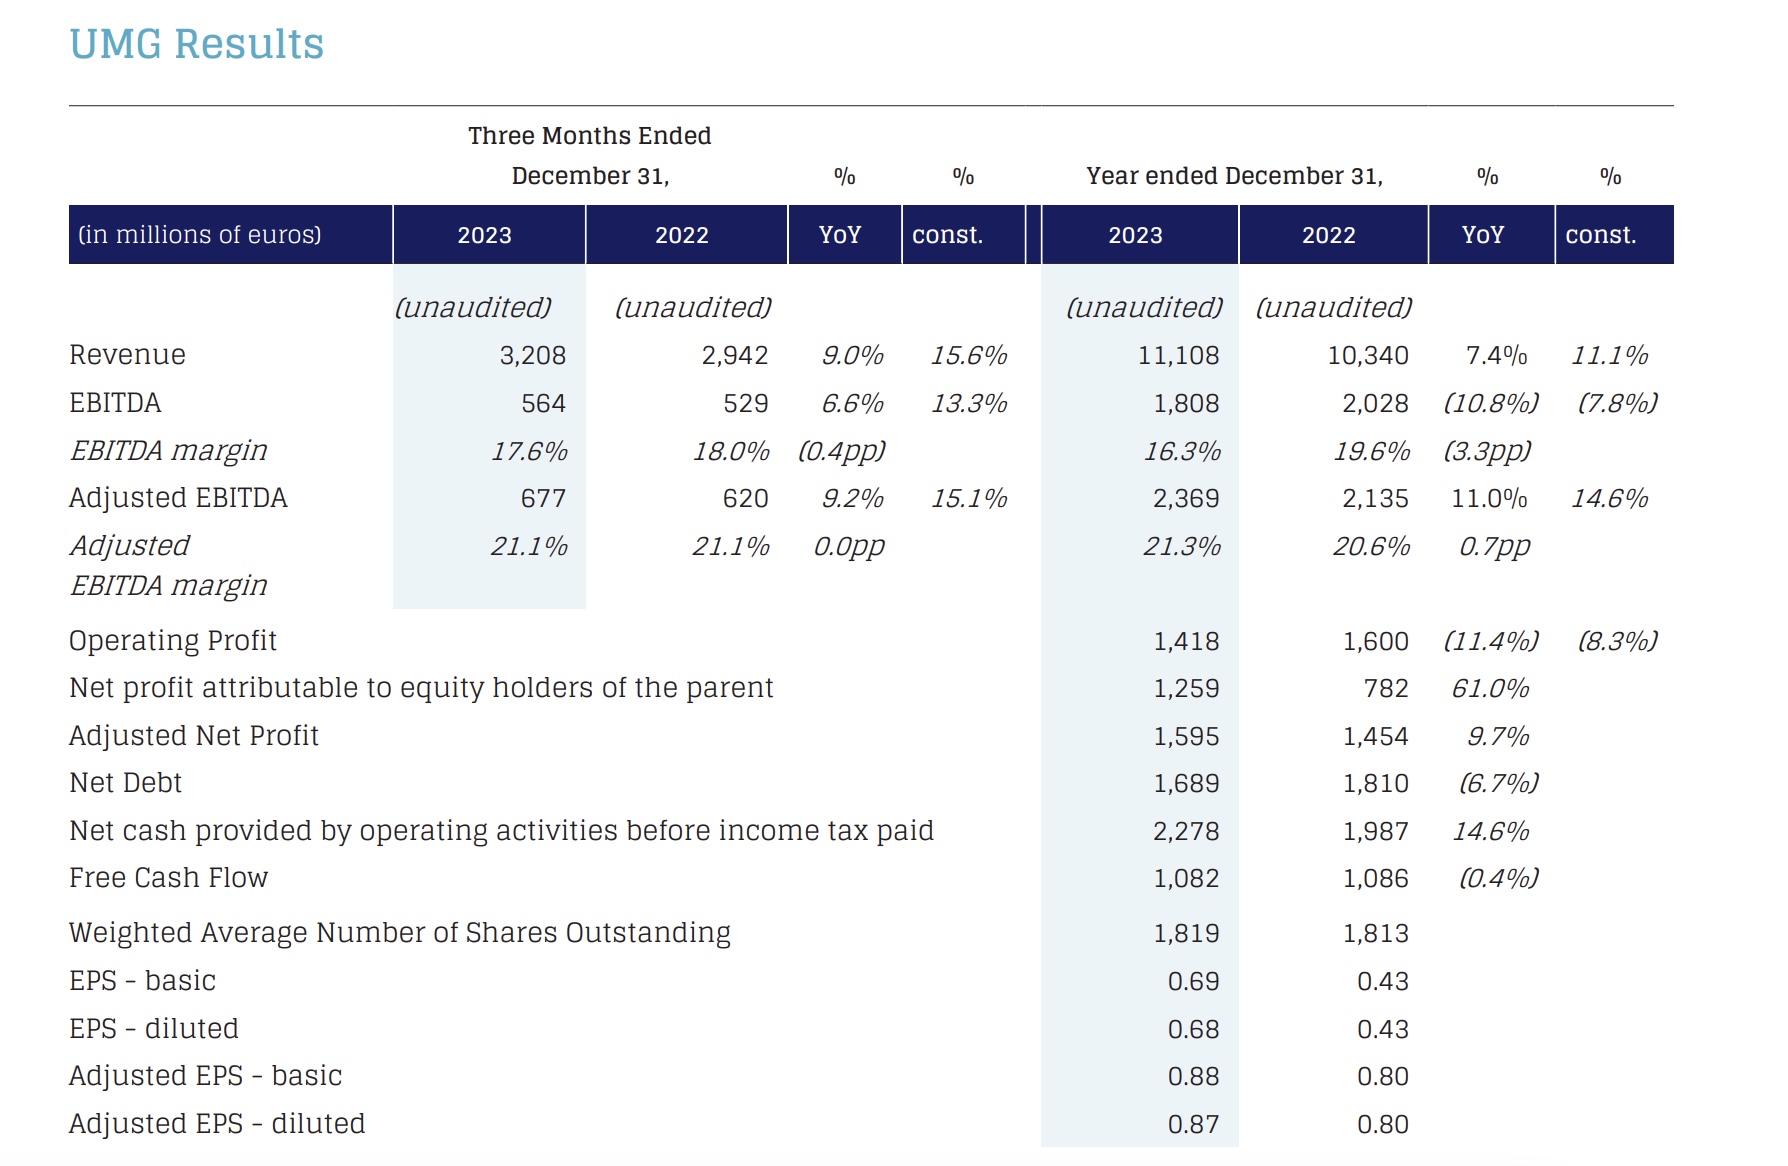Click the 'Net Debt' row label
This screenshot has height=1166, width=1788.
126,783
